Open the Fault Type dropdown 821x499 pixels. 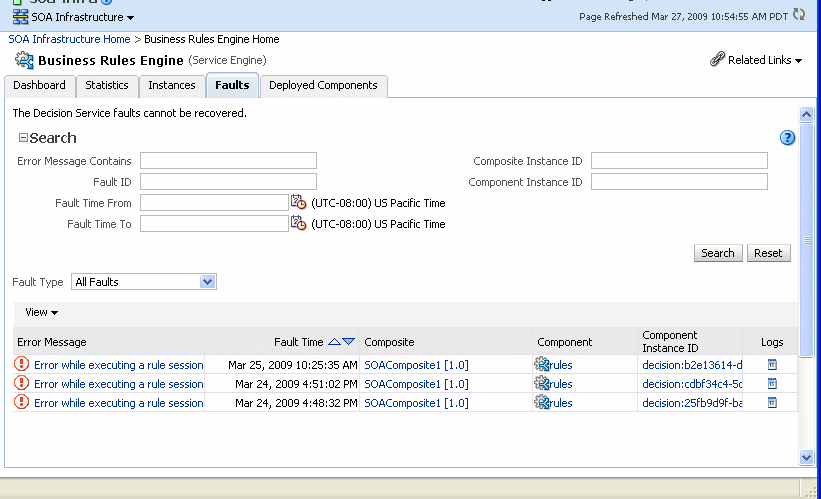point(207,282)
